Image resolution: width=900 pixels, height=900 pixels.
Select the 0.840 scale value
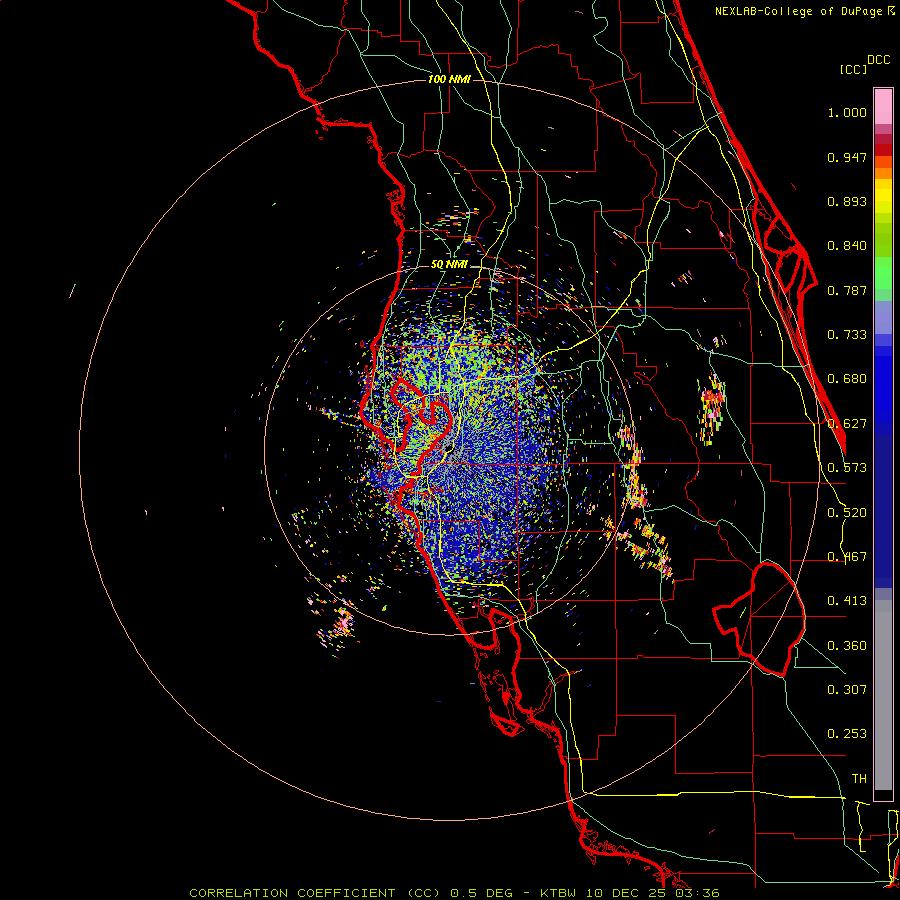point(847,246)
